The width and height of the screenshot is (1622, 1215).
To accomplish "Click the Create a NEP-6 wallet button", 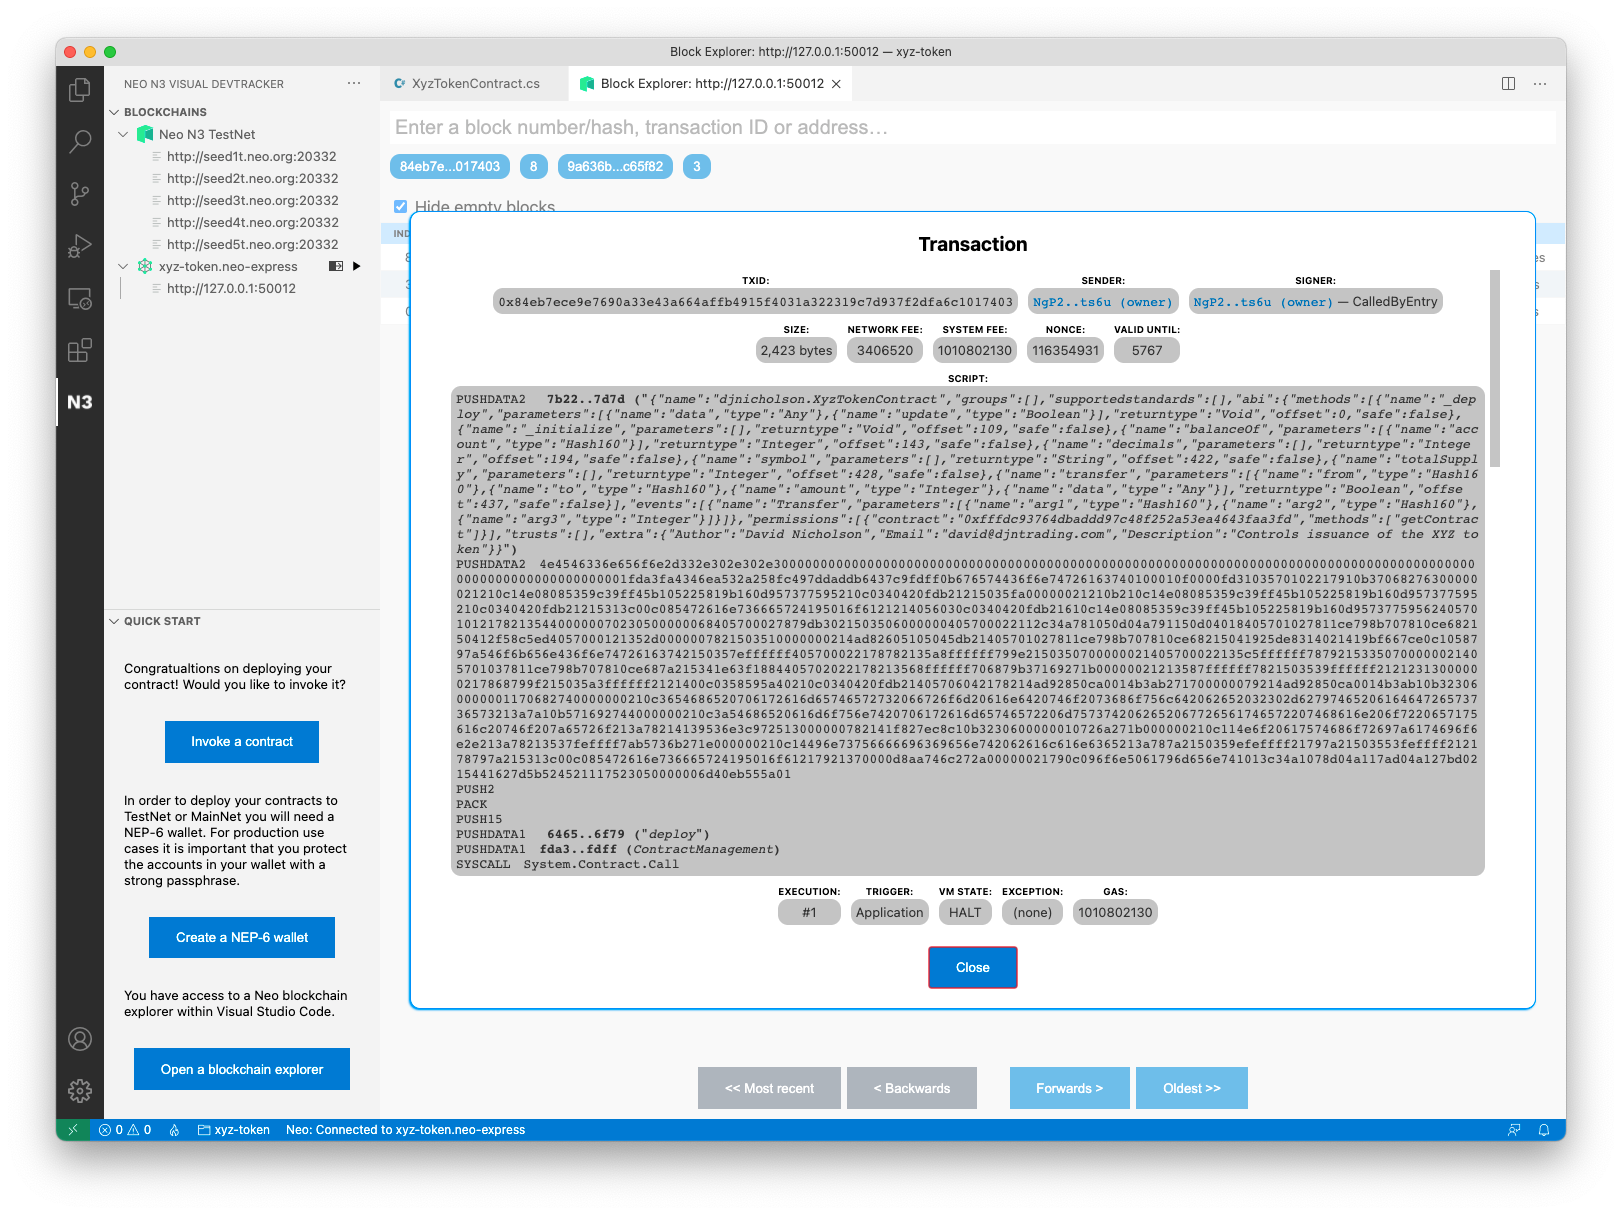I will tap(242, 938).
